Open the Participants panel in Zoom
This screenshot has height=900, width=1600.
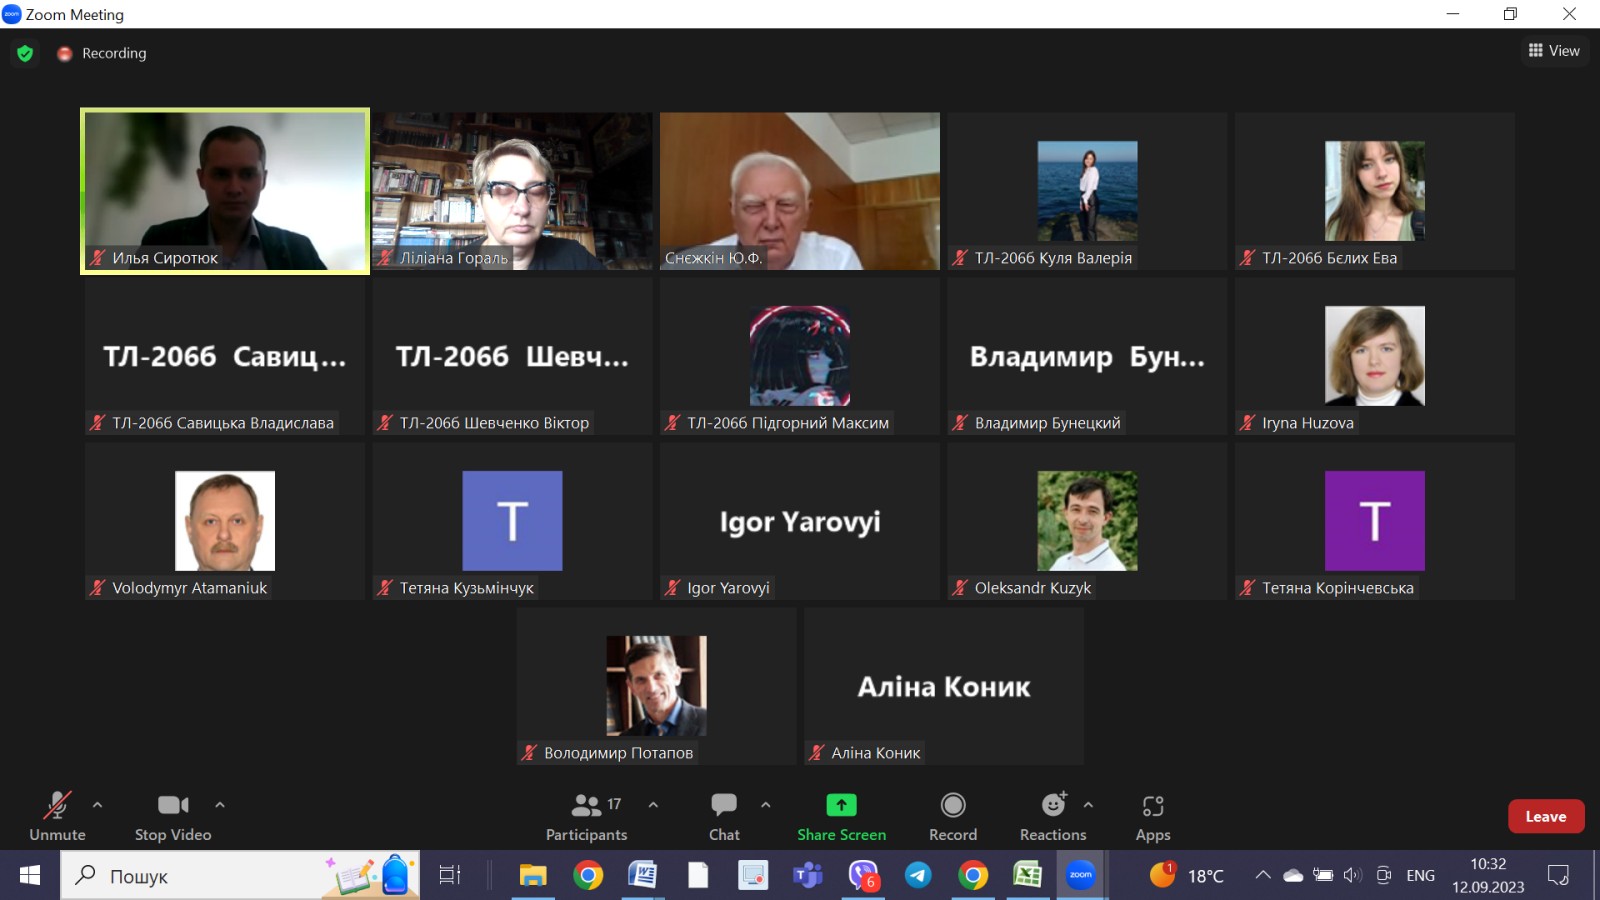(587, 815)
